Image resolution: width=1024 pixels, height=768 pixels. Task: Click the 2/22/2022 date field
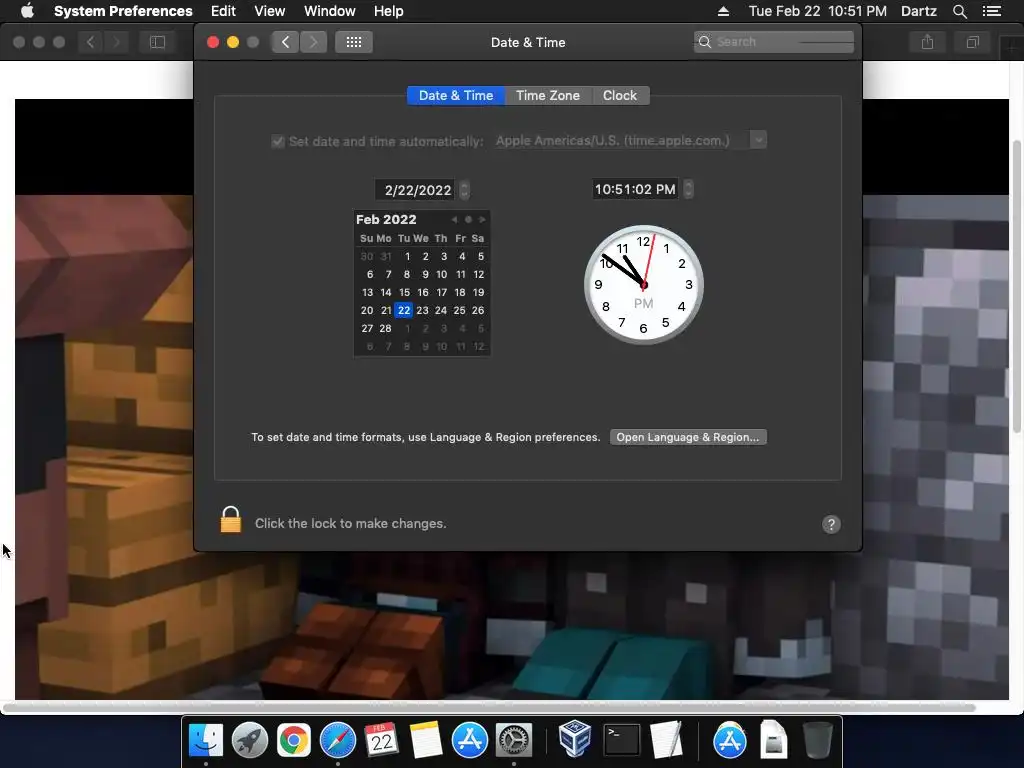click(x=415, y=190)
